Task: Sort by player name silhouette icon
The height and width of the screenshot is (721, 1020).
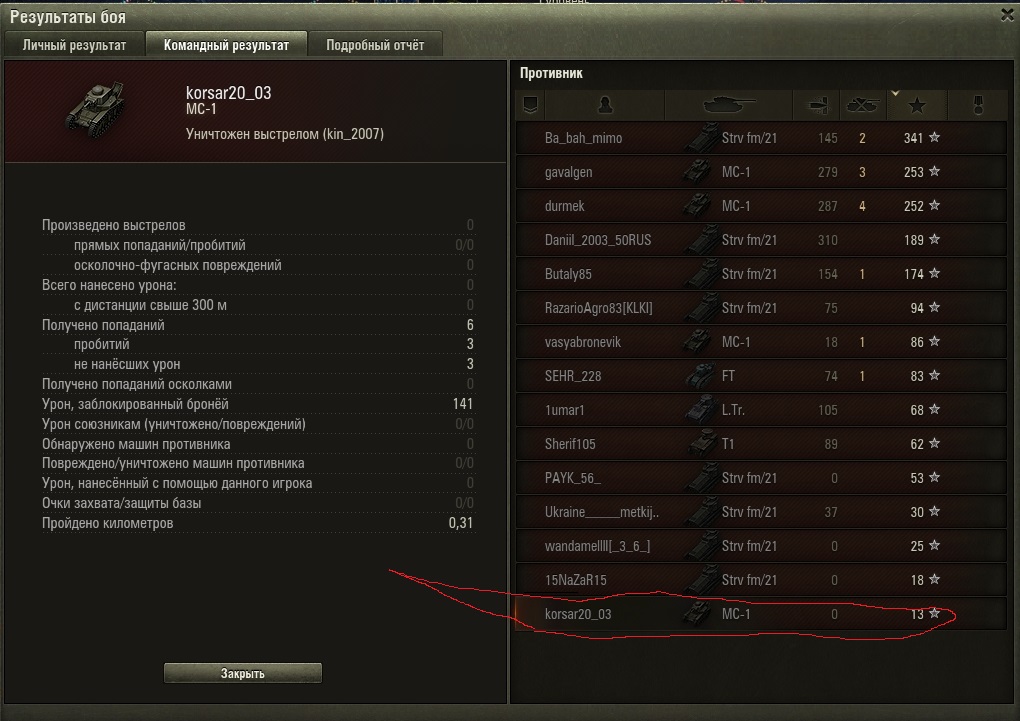Action: pyautogui.click(x=605, y=105)
